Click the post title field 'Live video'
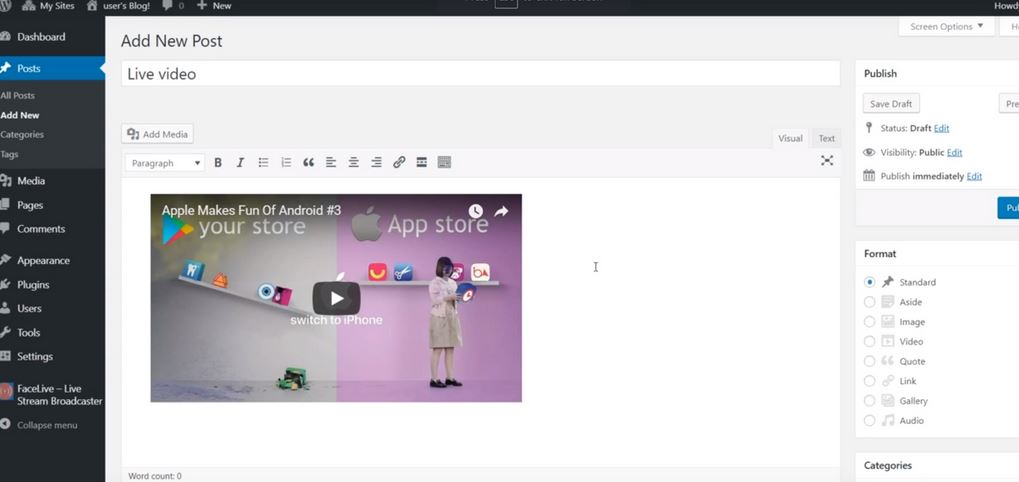Image resolution: width=1019 pixels, height=482 pixels. (481, 73)
